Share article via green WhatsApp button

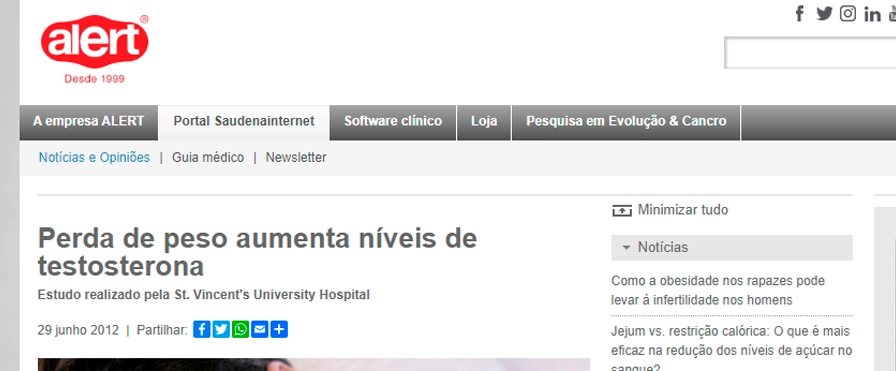[x=241, y=329]
